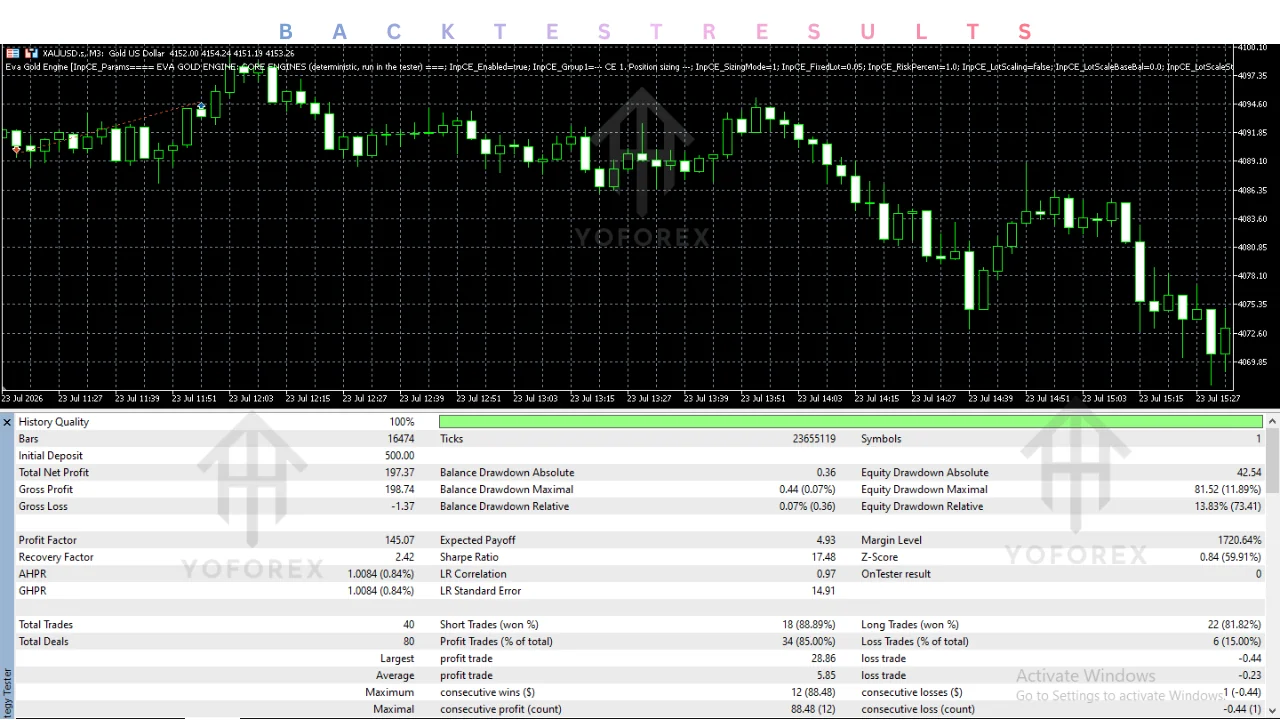1280x720 pixels.
Task: Select the Z-Score value 0.84 (59.91%)
Action: coord(1231,557)
